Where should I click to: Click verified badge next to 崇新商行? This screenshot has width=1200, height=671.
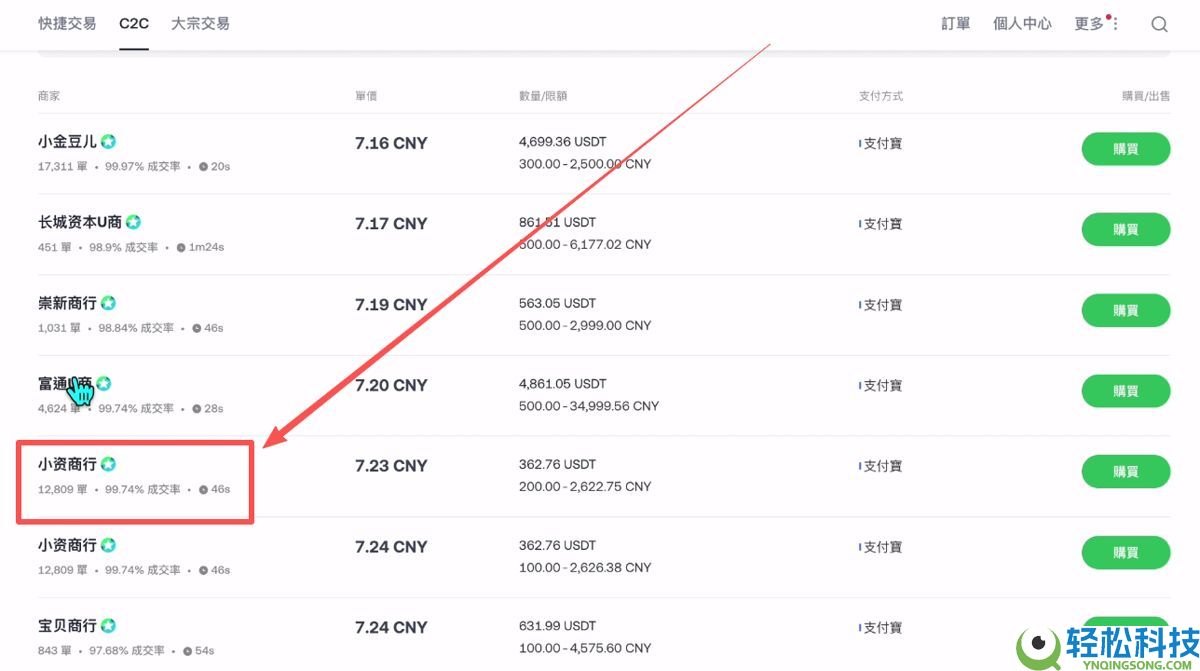point(108,303)
